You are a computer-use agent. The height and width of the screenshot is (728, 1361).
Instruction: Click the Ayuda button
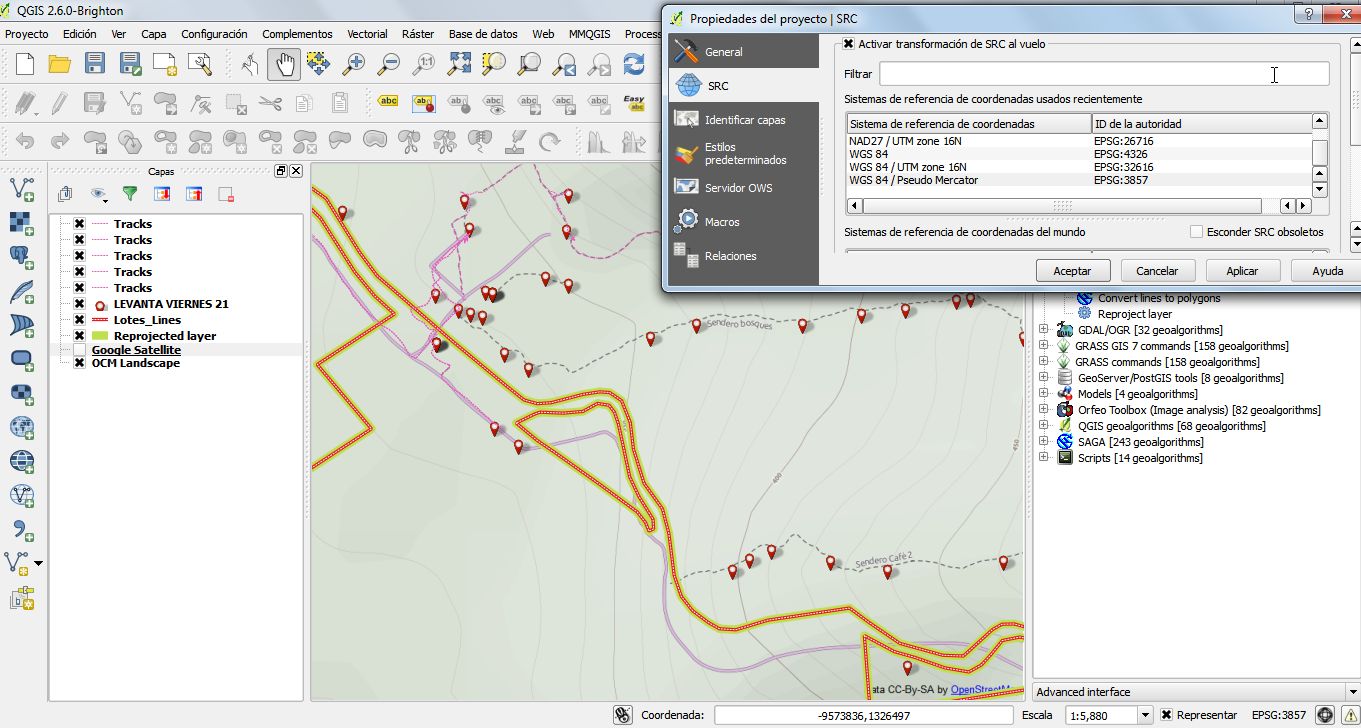point(1326,271)
